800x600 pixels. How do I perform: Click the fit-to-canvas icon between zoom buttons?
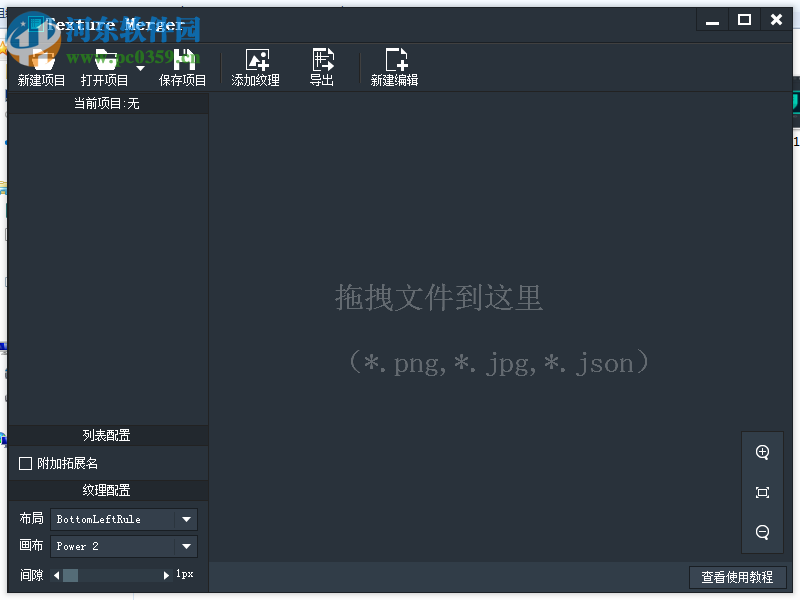[762, 492]
